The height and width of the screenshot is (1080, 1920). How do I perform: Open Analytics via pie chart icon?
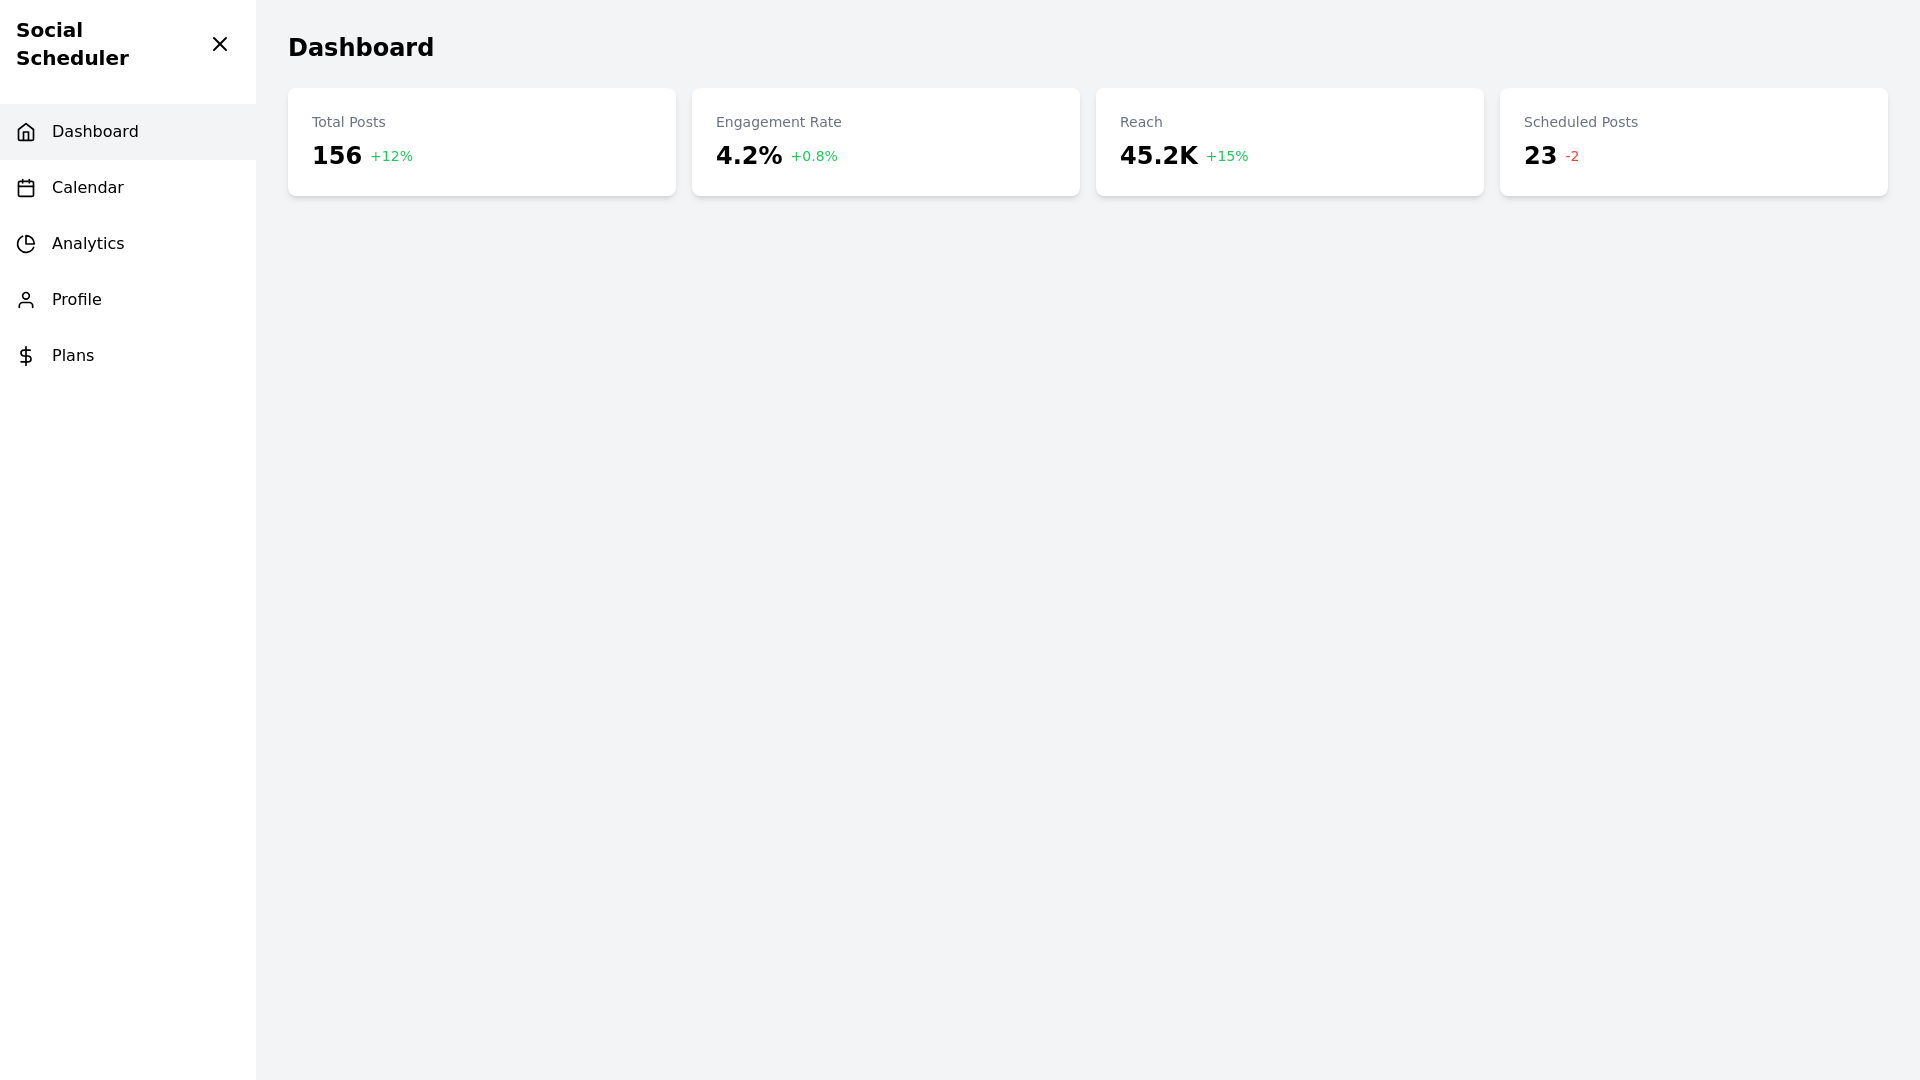26,243
